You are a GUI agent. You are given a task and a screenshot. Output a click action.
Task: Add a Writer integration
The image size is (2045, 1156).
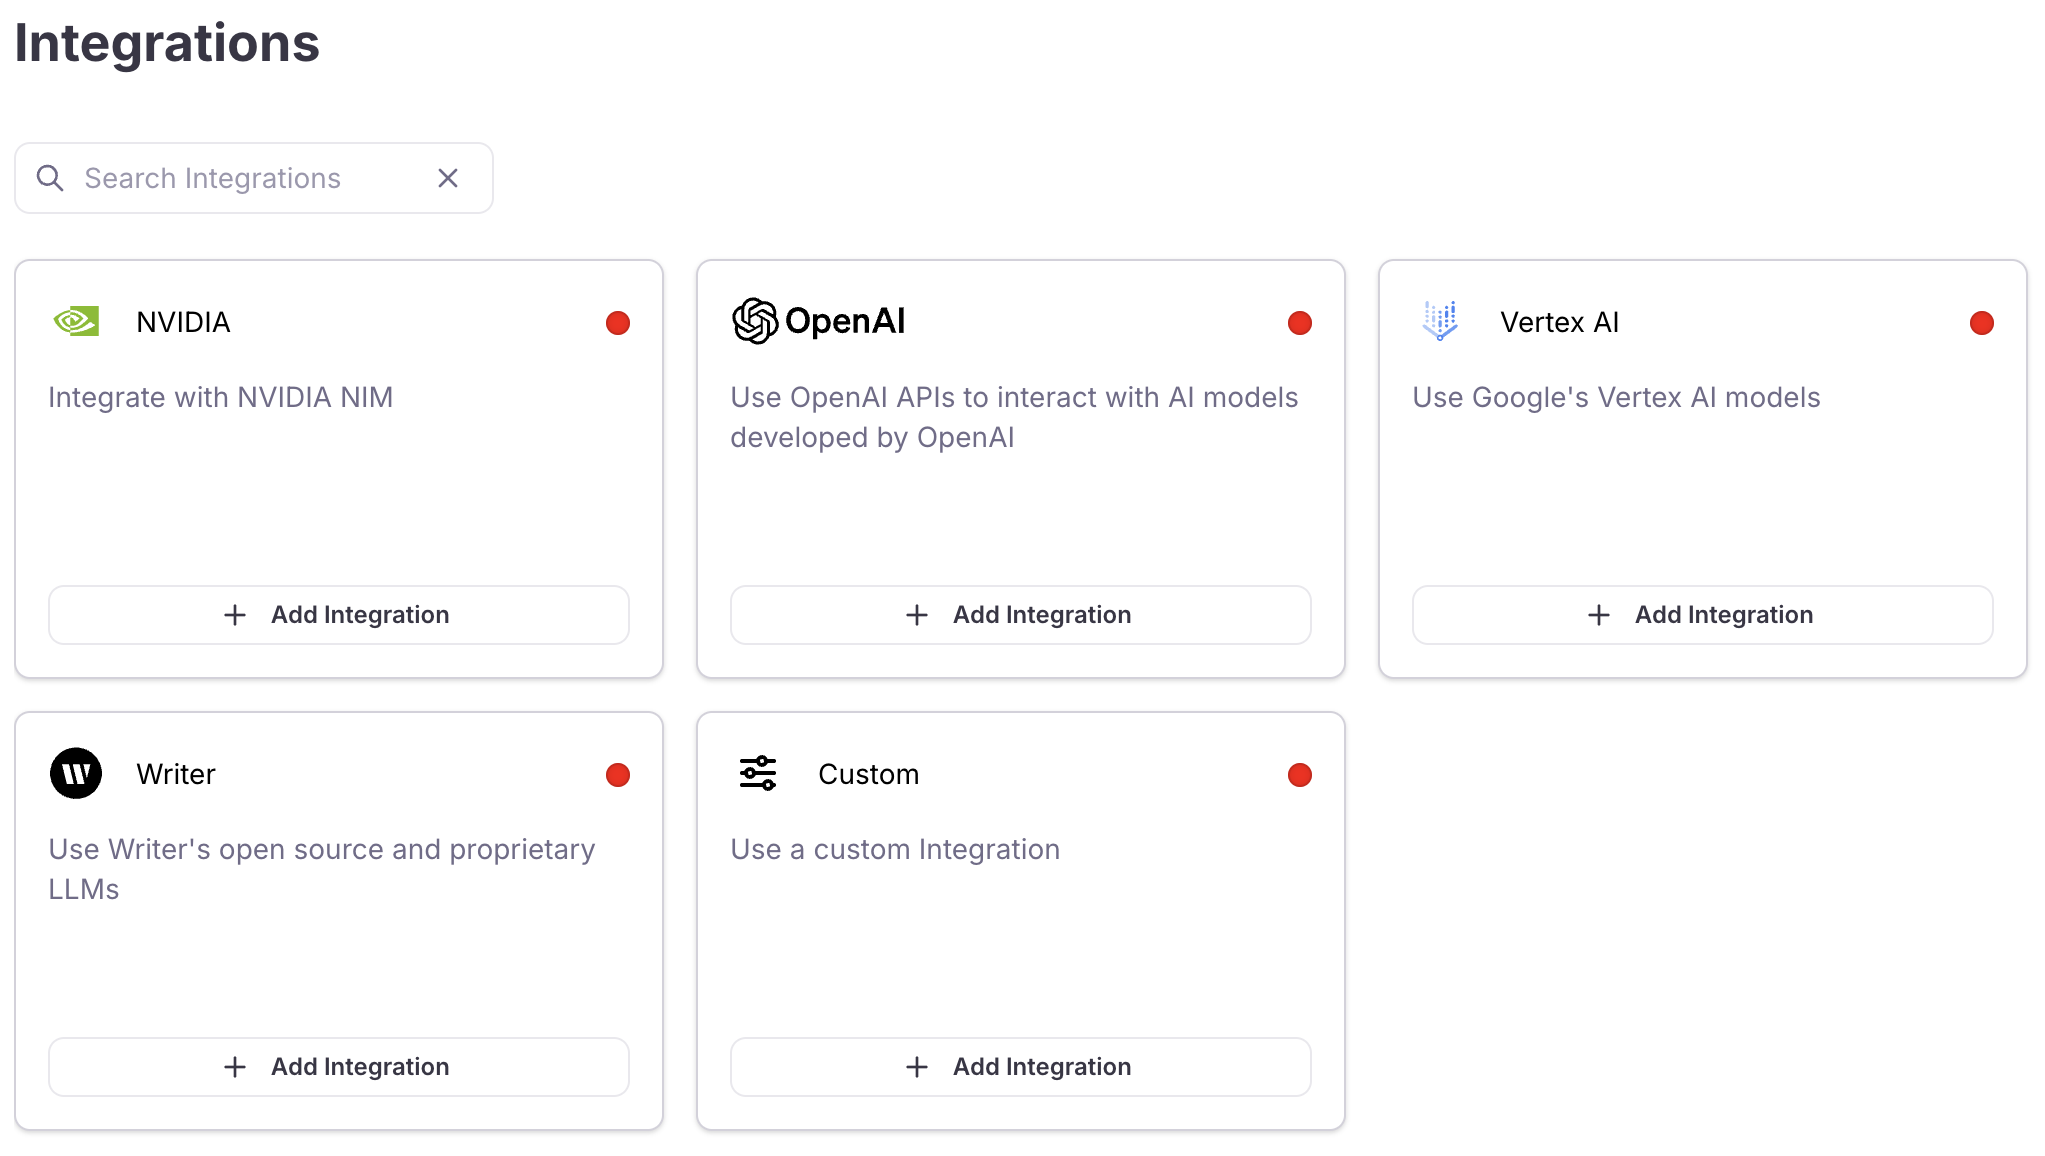(338, 1067)
